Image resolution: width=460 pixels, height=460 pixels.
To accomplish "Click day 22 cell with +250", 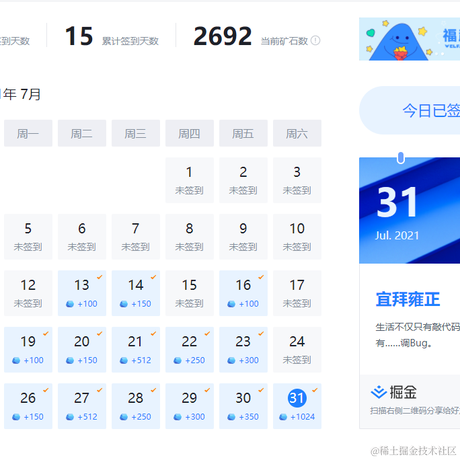I will point(189,350).
